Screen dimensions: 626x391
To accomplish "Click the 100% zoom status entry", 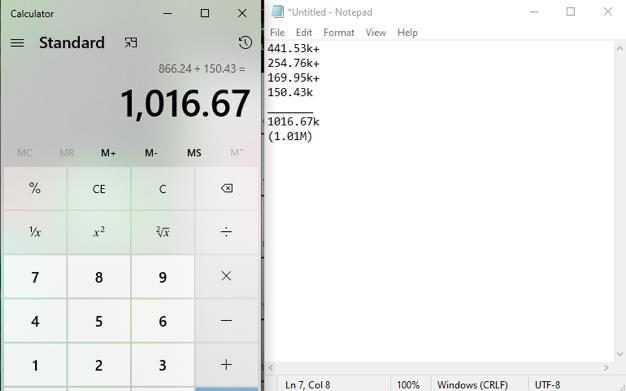I will [x=408, y=385].
